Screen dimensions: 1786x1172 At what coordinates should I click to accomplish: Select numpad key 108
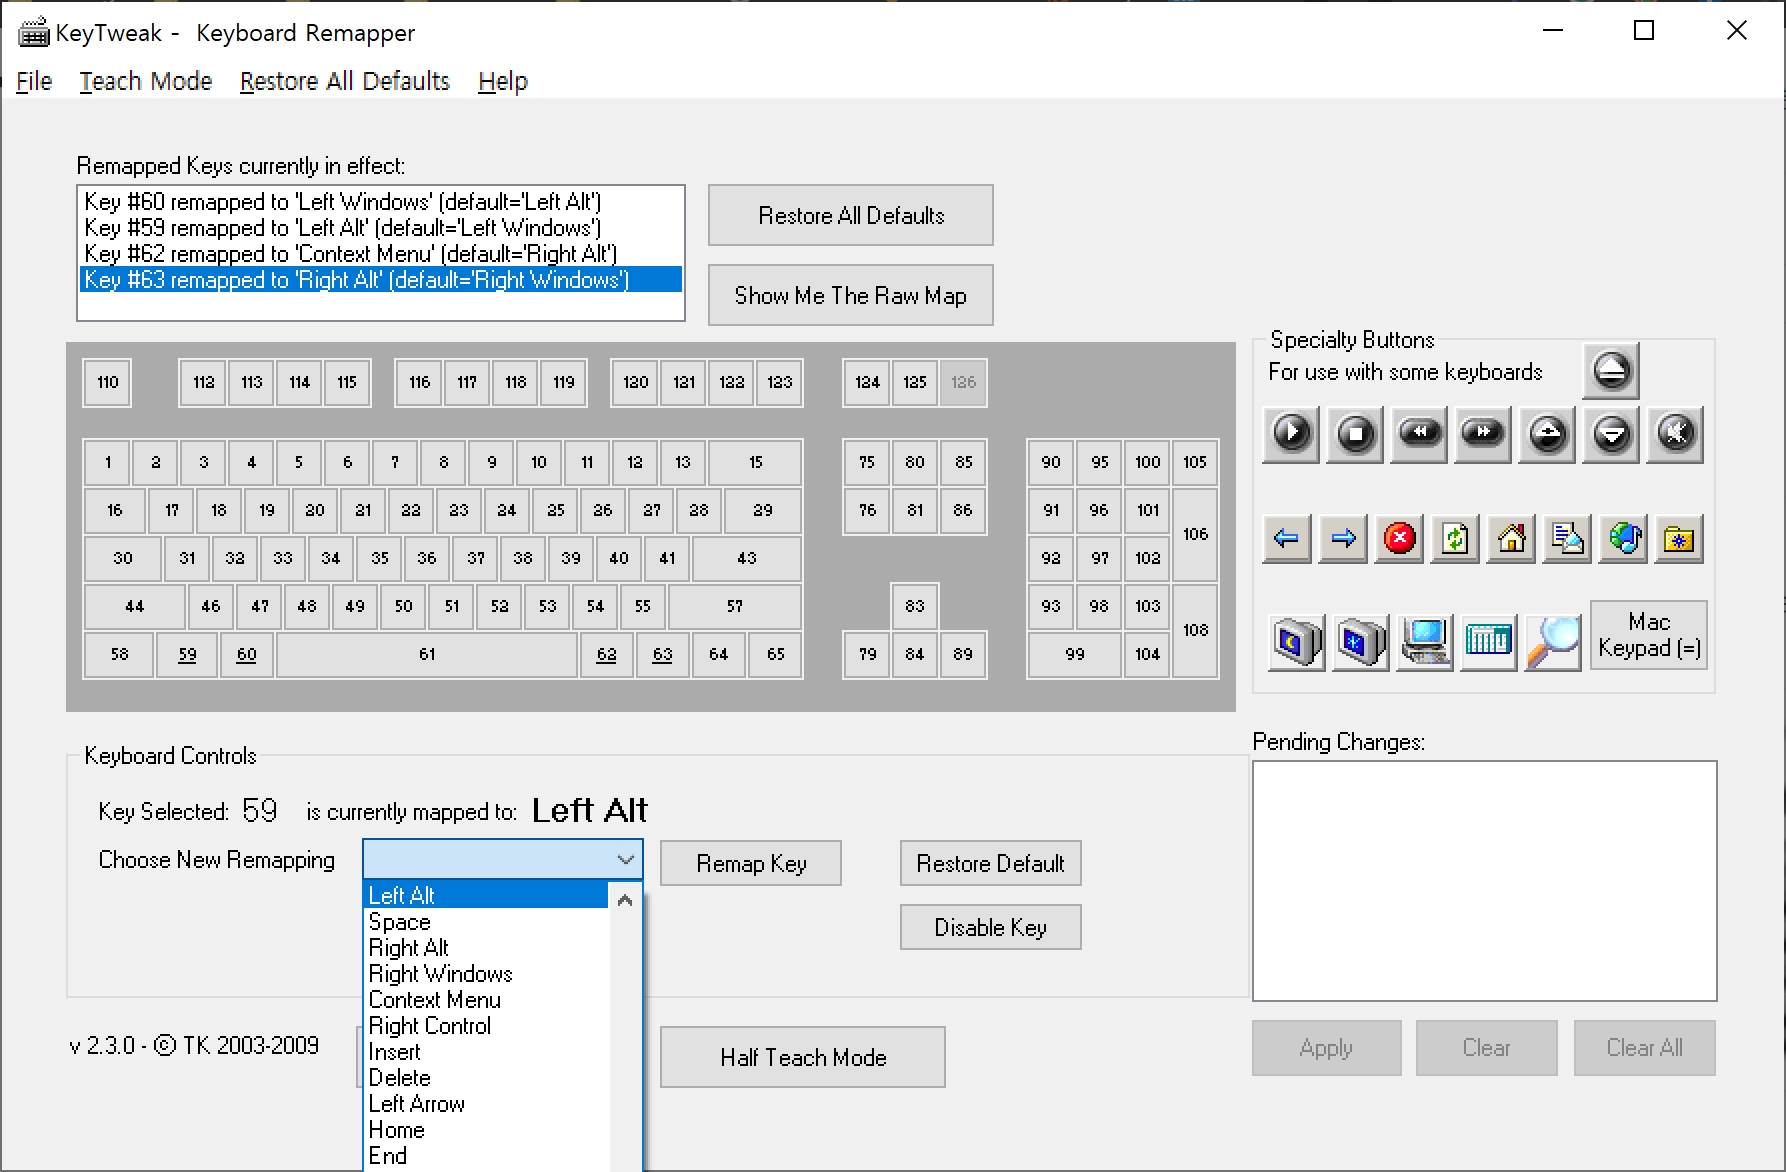tap(1195, 630)
